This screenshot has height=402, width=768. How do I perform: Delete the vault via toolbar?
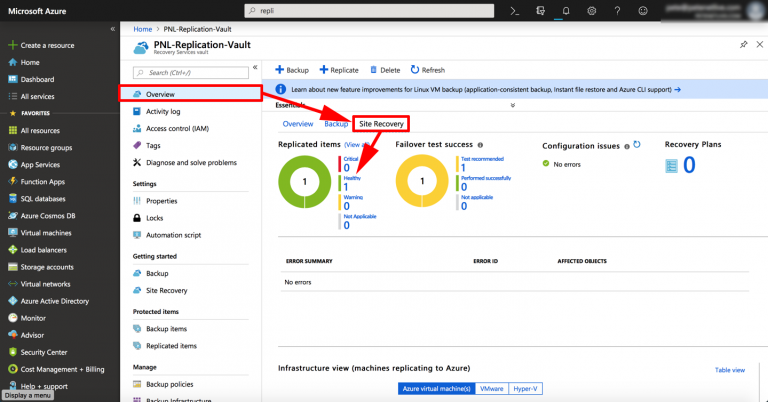click(x=385, y=70)
